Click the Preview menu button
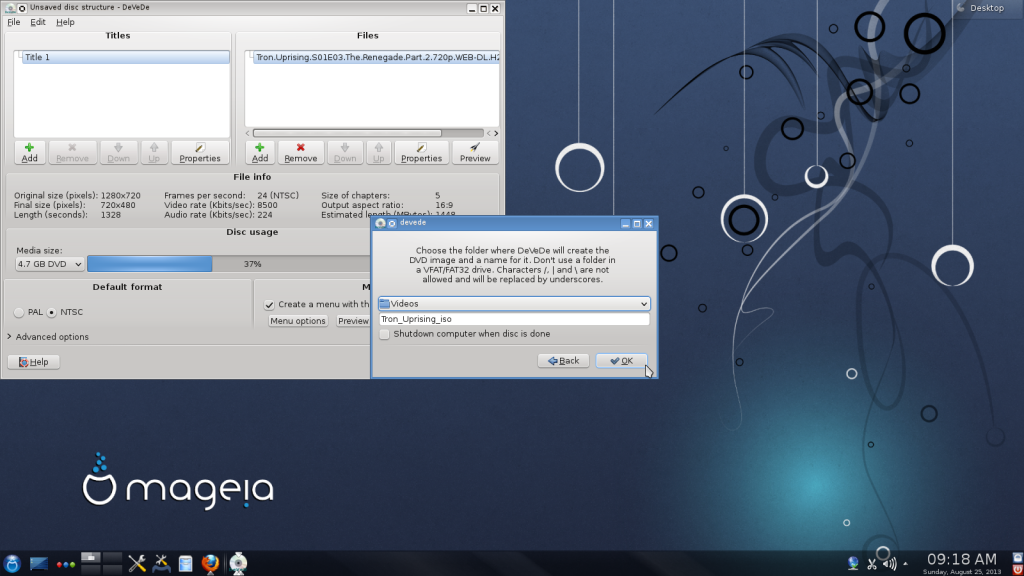Image resolution: width=1024 pixels, height=576 pixels. point(353,321)
